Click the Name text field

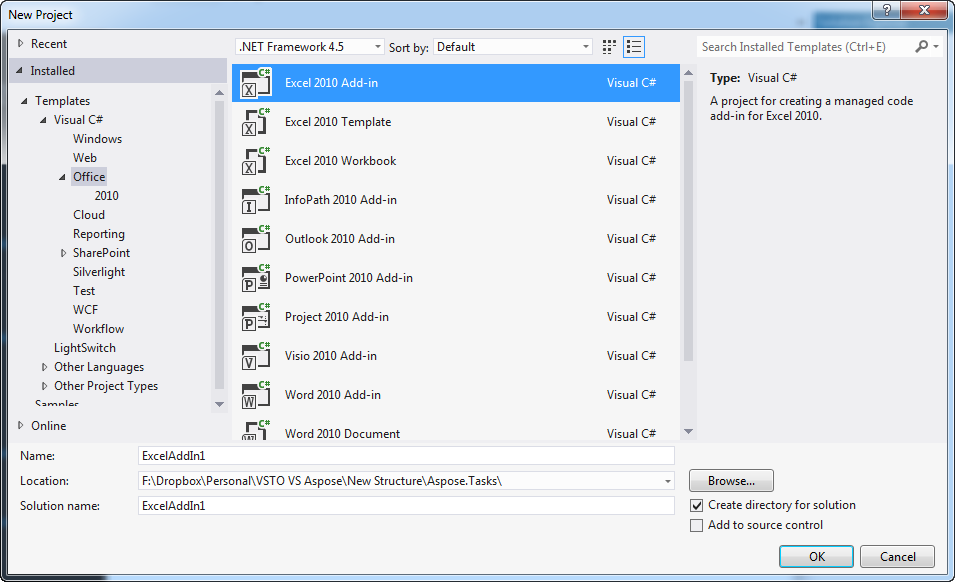(x=406, y=456)
